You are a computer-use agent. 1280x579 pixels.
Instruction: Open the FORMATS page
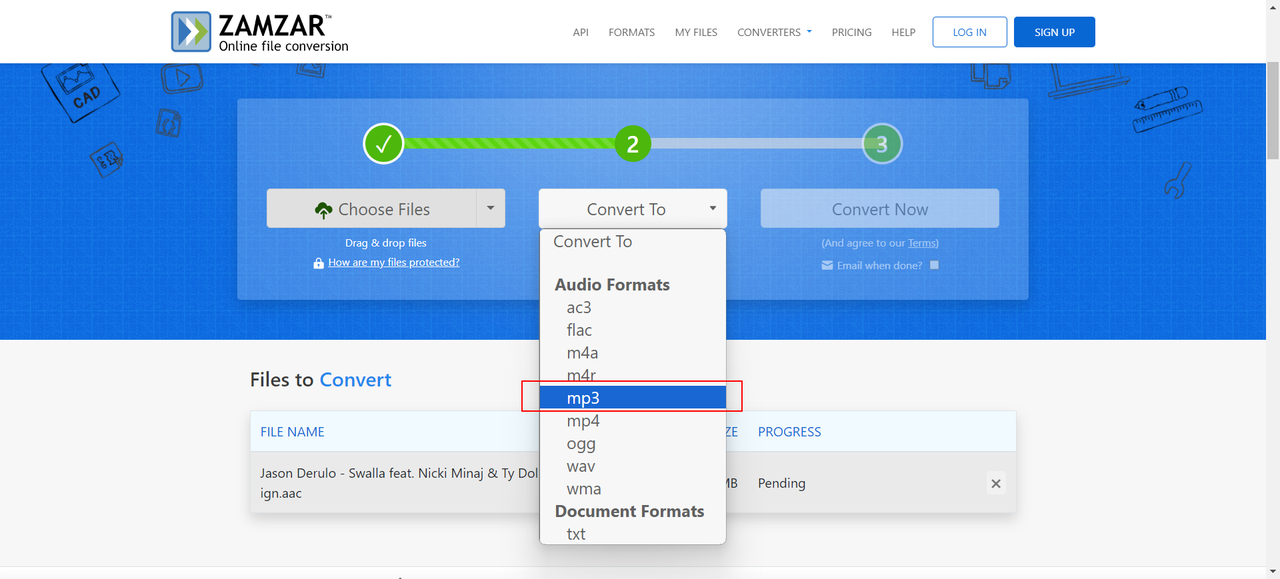(631, 32)
